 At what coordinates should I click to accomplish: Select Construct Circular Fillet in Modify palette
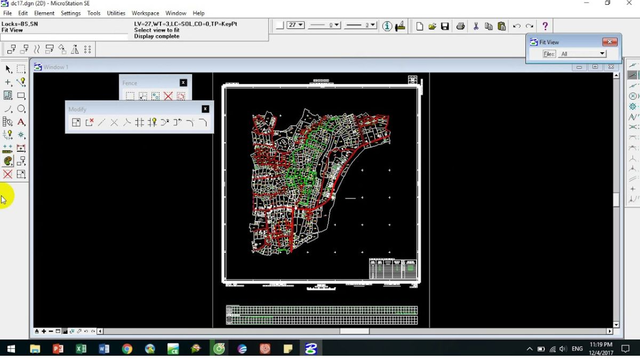[190, 122]
